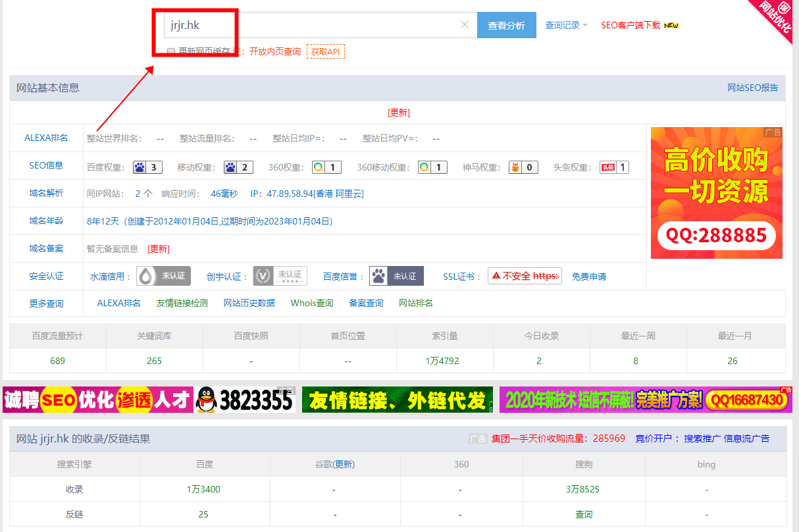The height and width of the screenshot is (532, 799).
Task: Click the 信息流广告 link
Action: coord(747,438)
